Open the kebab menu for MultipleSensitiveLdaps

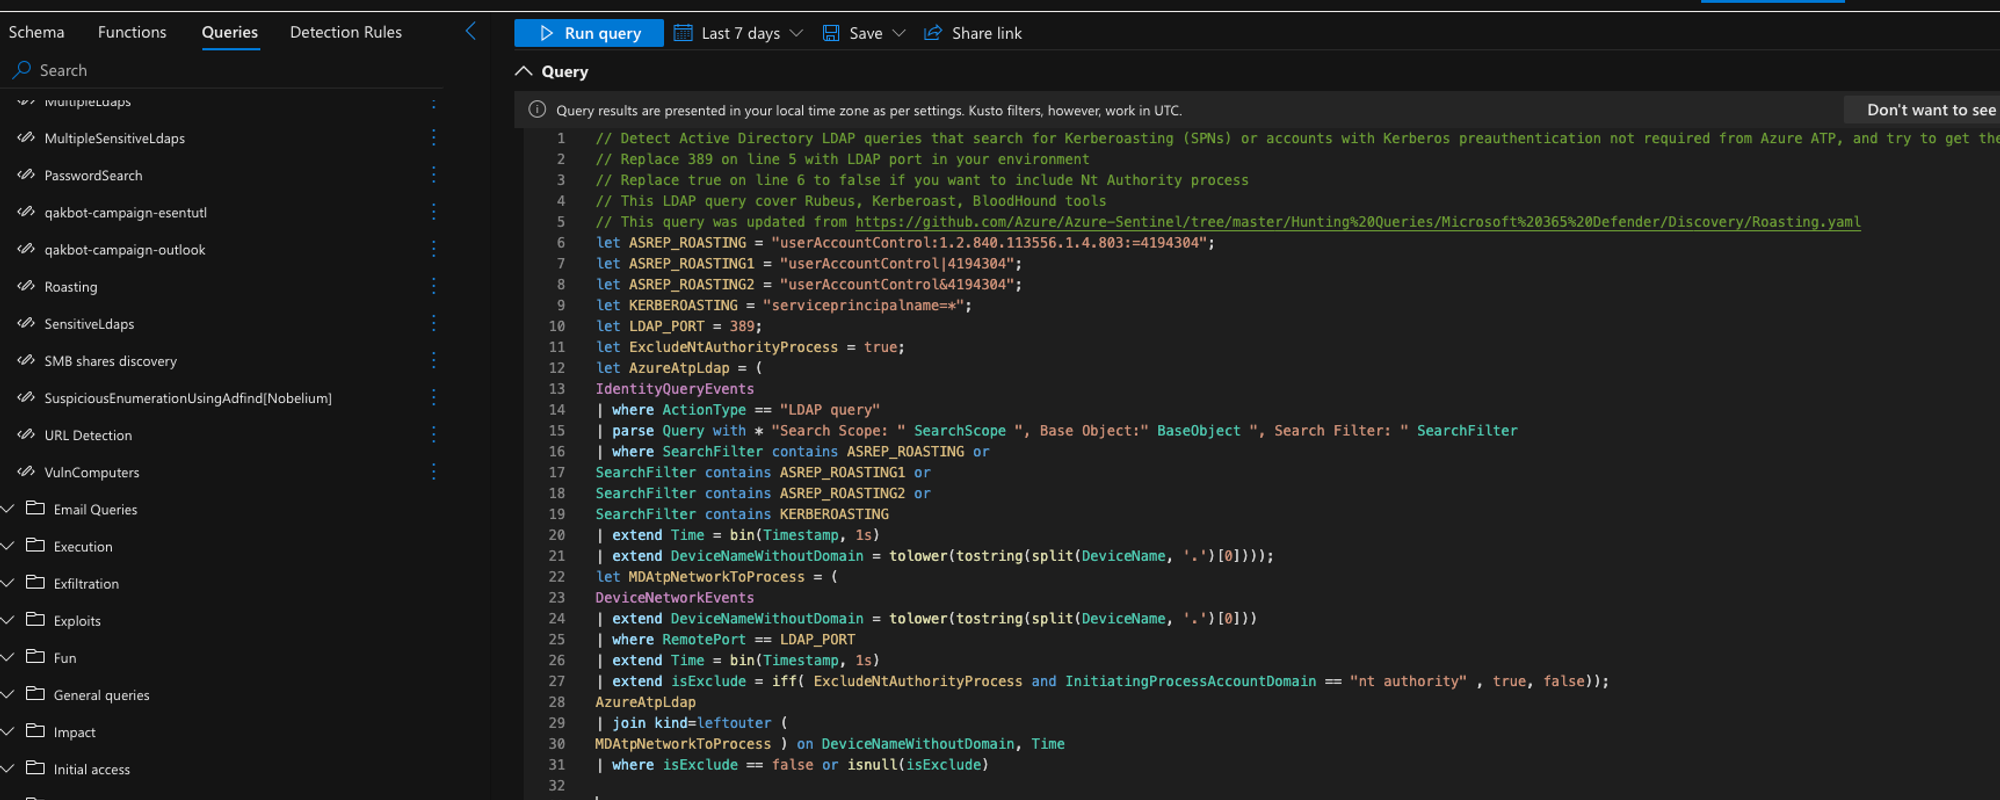[x=434, y=138]
